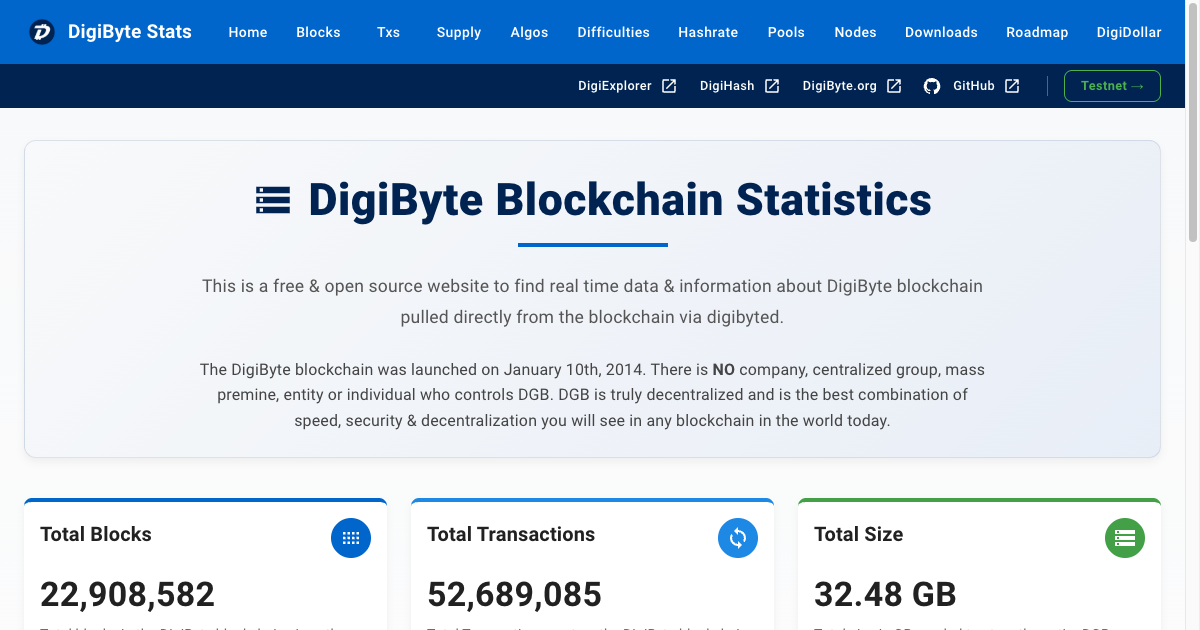
Task: Open the Roadmap page
Action: pos(1037,32)
